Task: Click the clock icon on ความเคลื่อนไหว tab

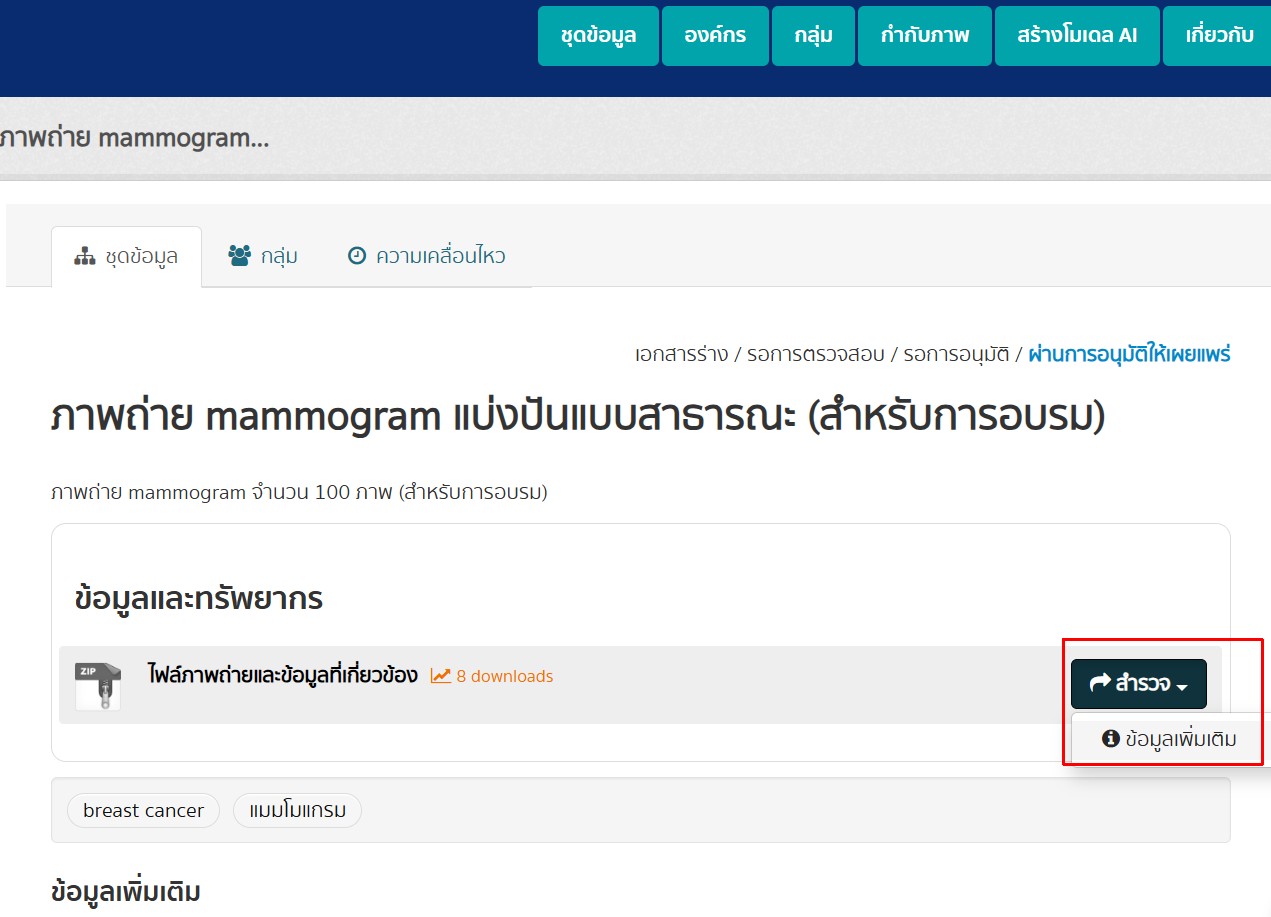Action: (x=358, y=255)
